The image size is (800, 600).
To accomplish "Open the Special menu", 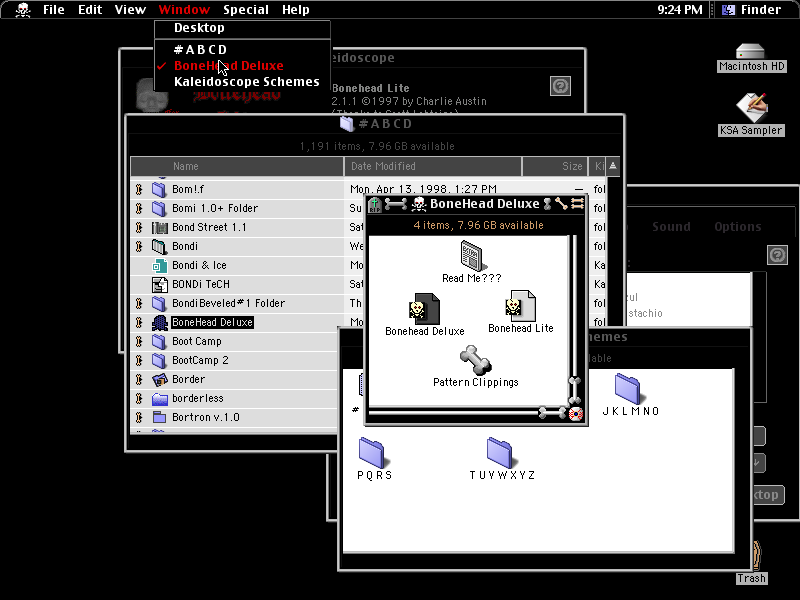I will [246, 10].
